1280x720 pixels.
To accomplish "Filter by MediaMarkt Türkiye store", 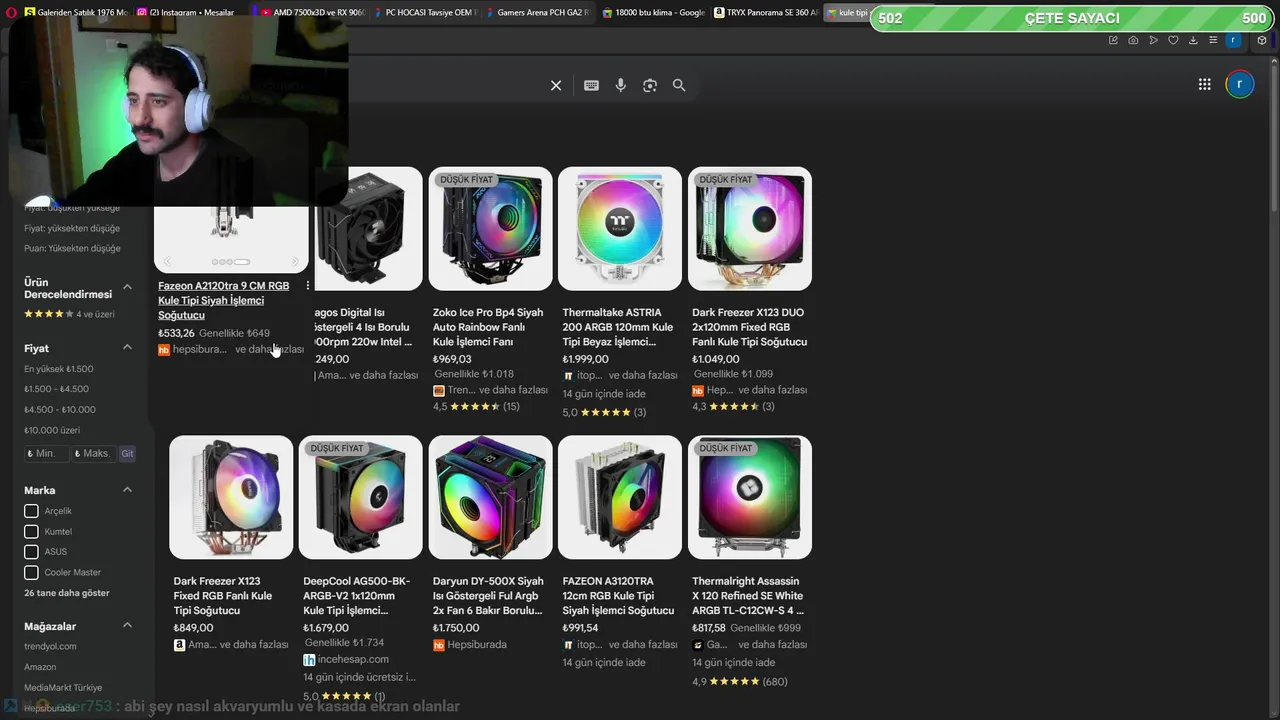I will click(x=63, y=688).
